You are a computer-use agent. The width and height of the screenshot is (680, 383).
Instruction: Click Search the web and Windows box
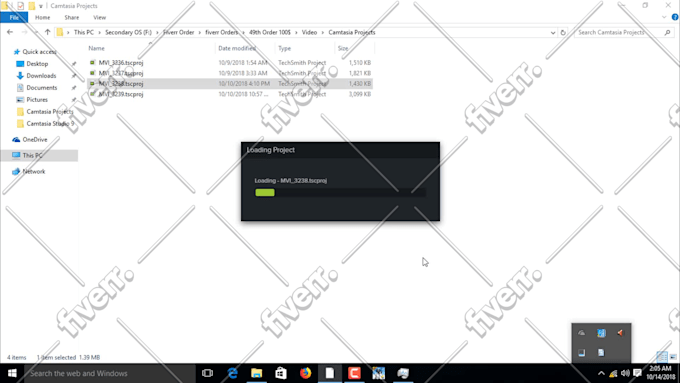pos(109,373)
